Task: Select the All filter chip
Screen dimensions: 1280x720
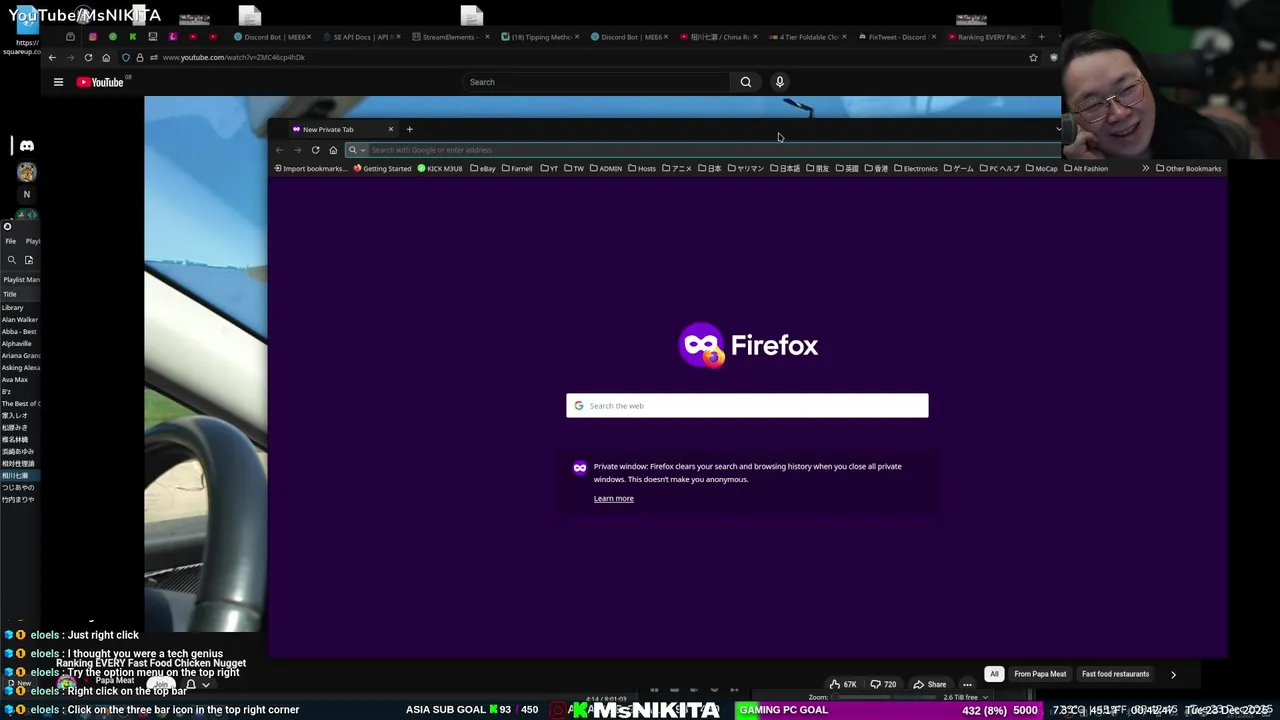Action: point(994,674)
